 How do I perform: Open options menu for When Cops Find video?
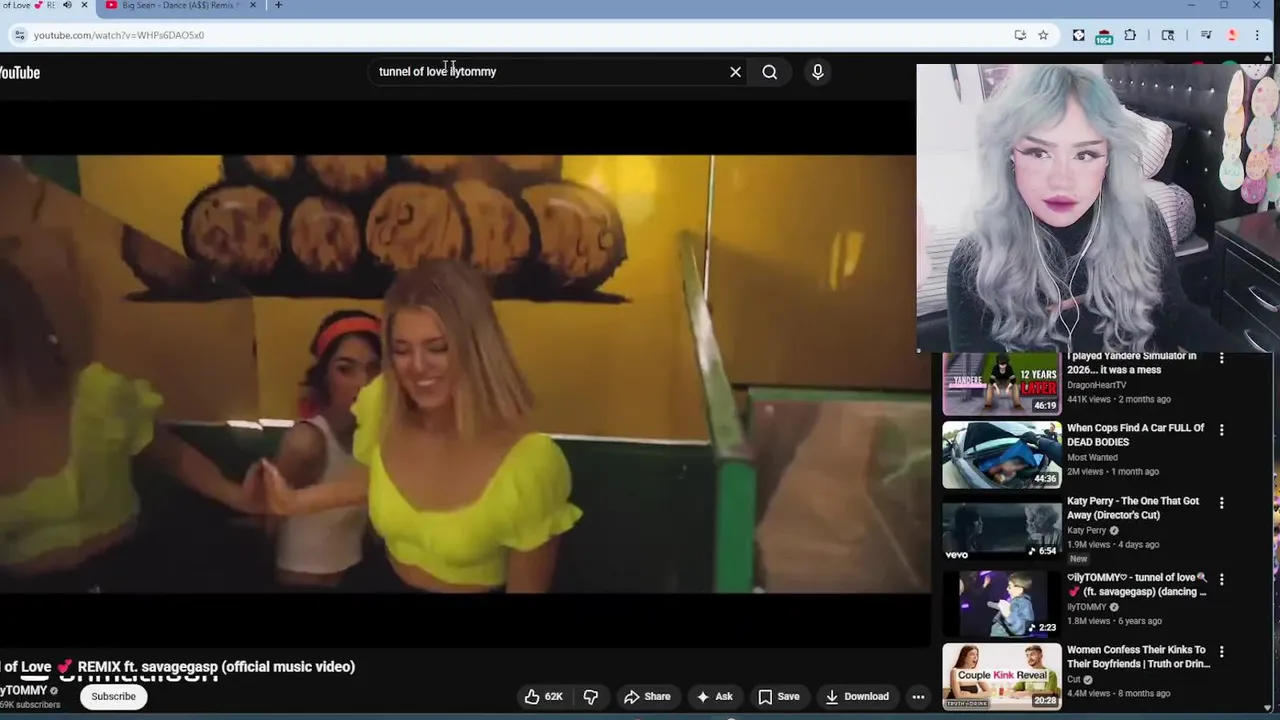tap(1221, 430)
